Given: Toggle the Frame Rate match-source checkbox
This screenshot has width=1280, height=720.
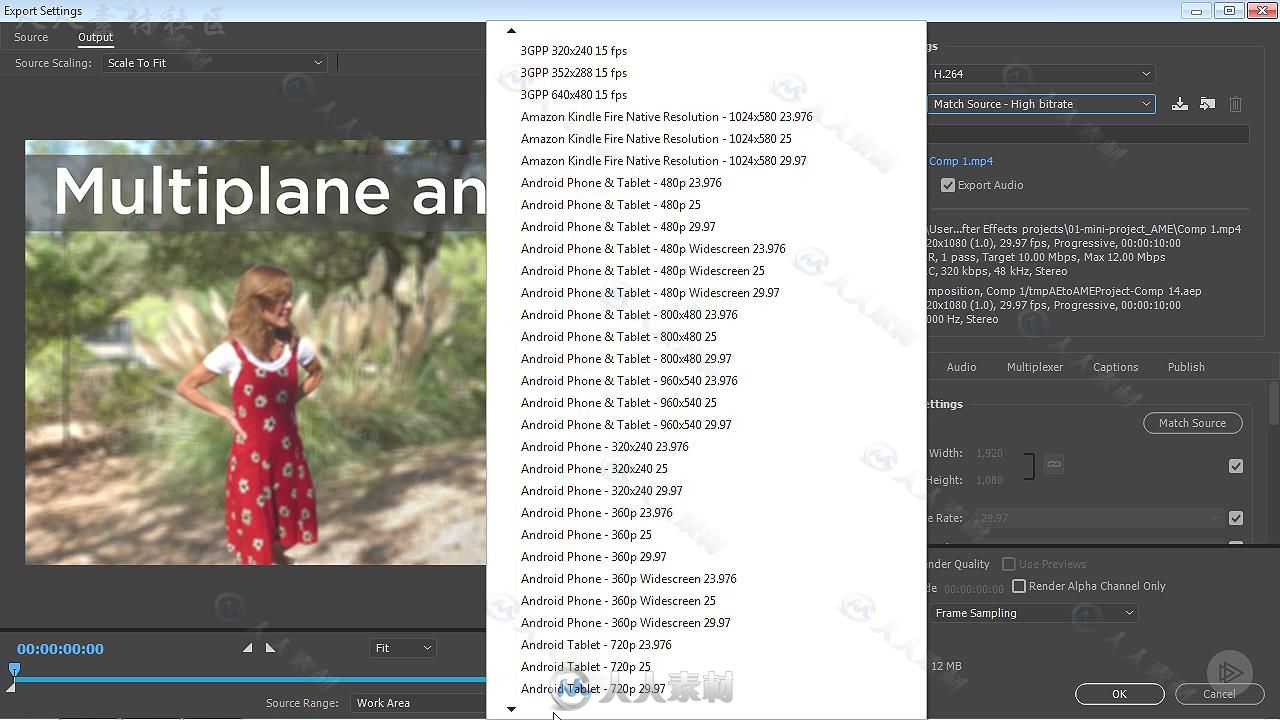Looking at the screenshot, I should 1236,518.
